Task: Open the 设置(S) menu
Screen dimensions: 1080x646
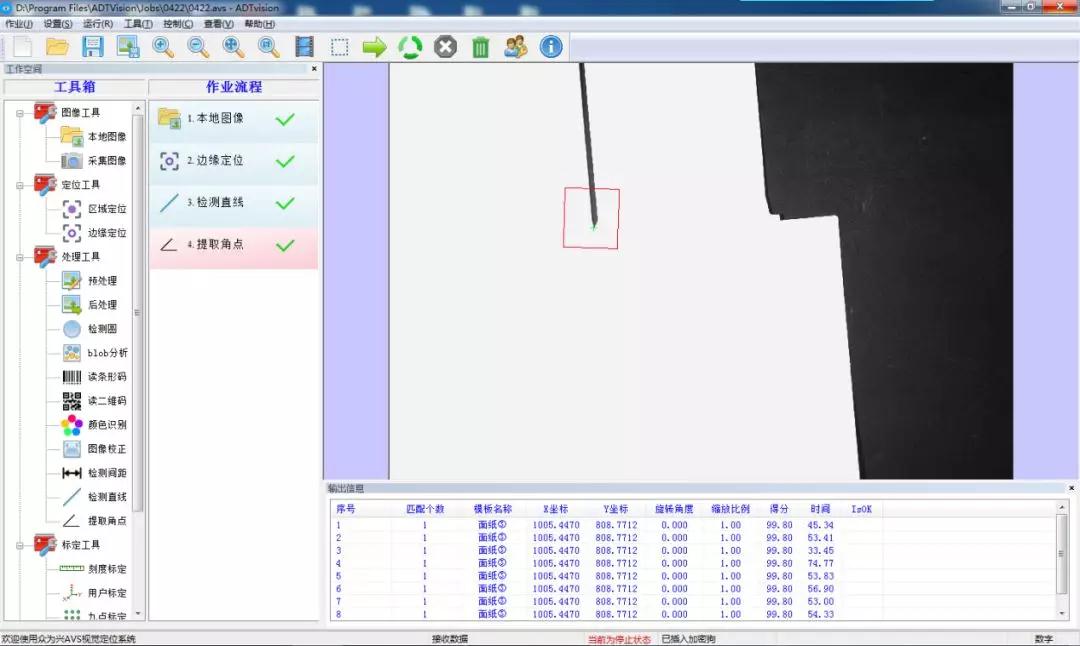Action: point(58,24)
